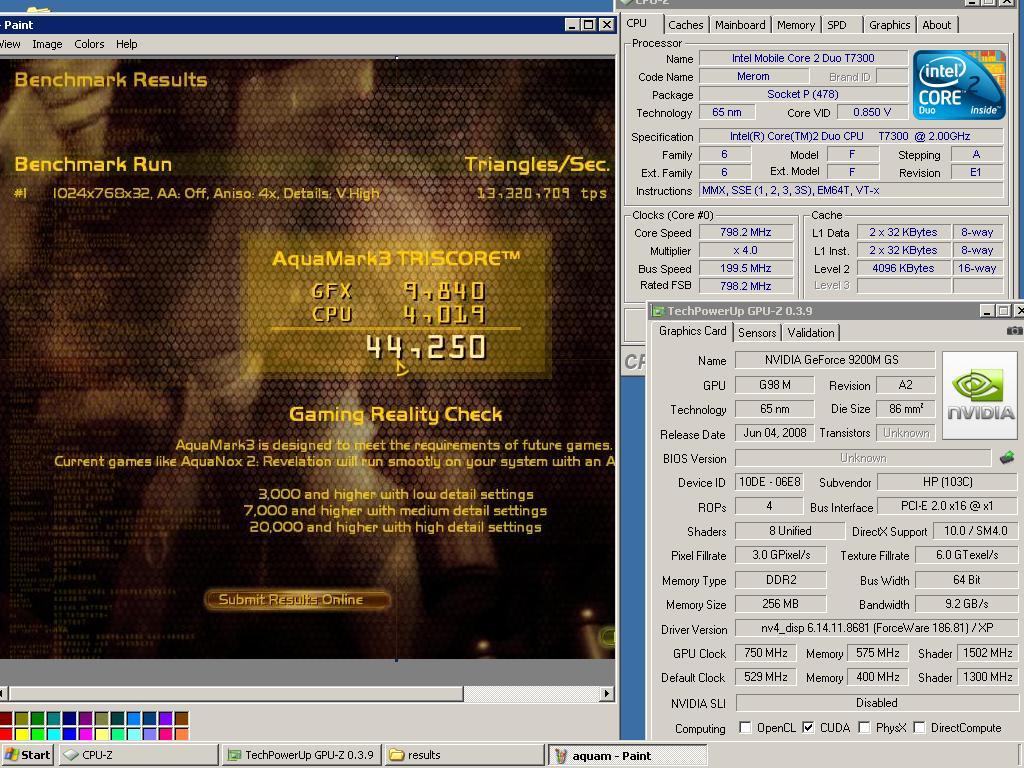Pick the dark olive color swatch

click(22, 718)
